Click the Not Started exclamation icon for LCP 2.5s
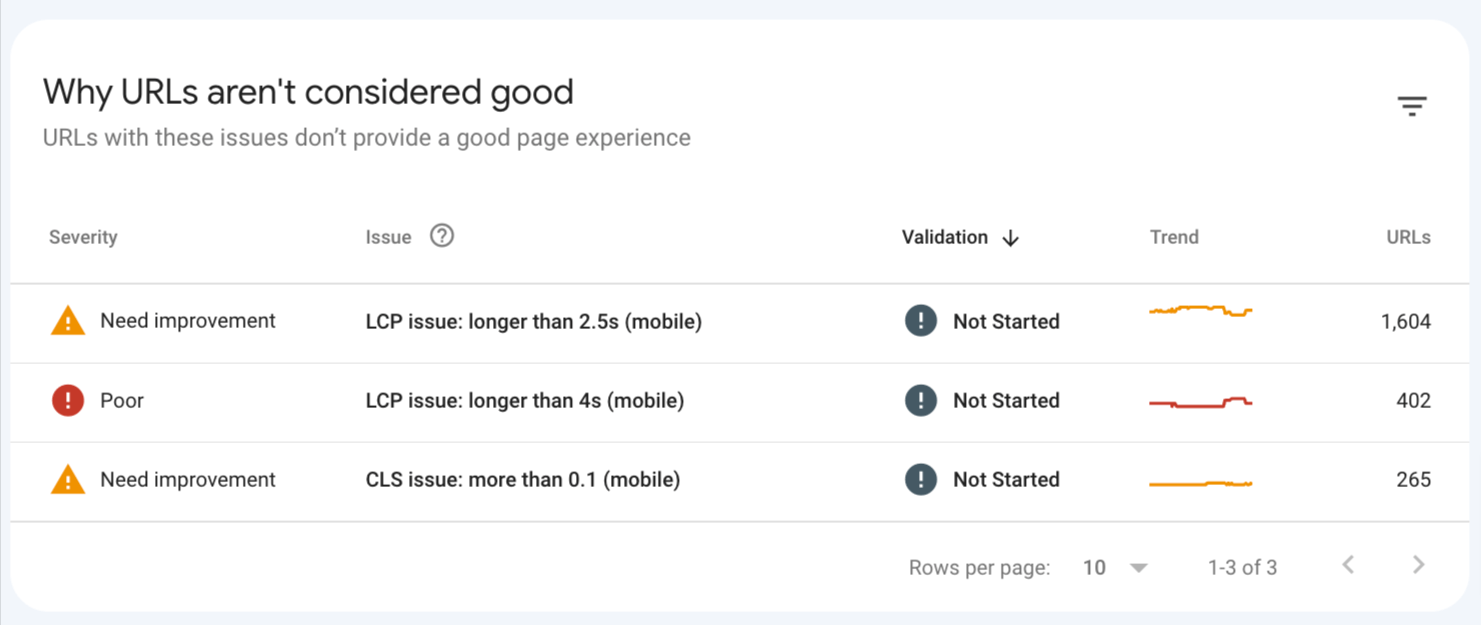The image size is (1481, 625). (x=920, y=321)
